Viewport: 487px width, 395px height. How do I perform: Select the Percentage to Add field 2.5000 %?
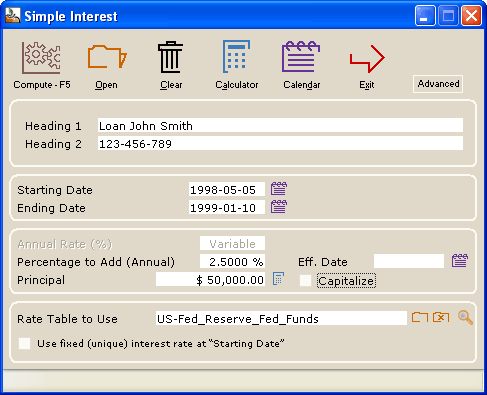click(x=232, y=262)
